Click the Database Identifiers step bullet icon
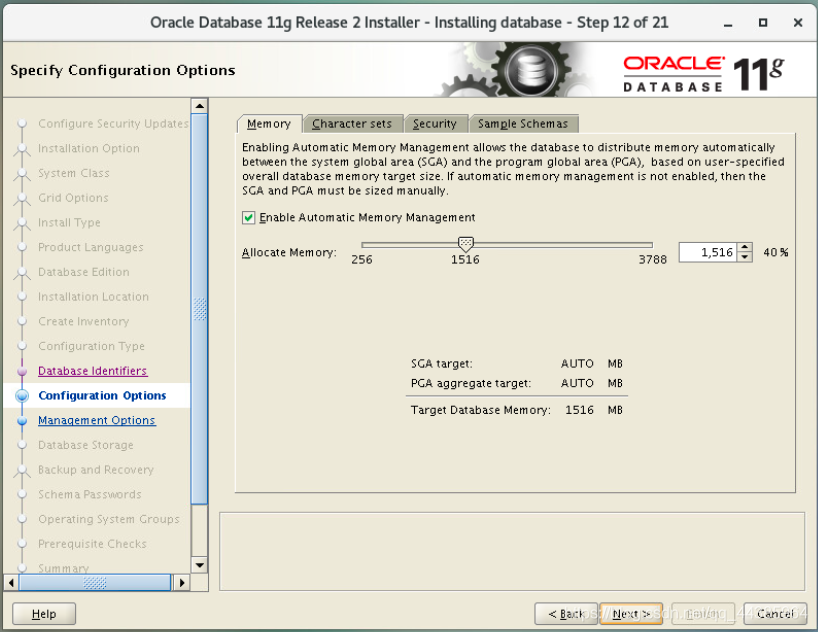The image size is (818, 632). coord(22,371)
